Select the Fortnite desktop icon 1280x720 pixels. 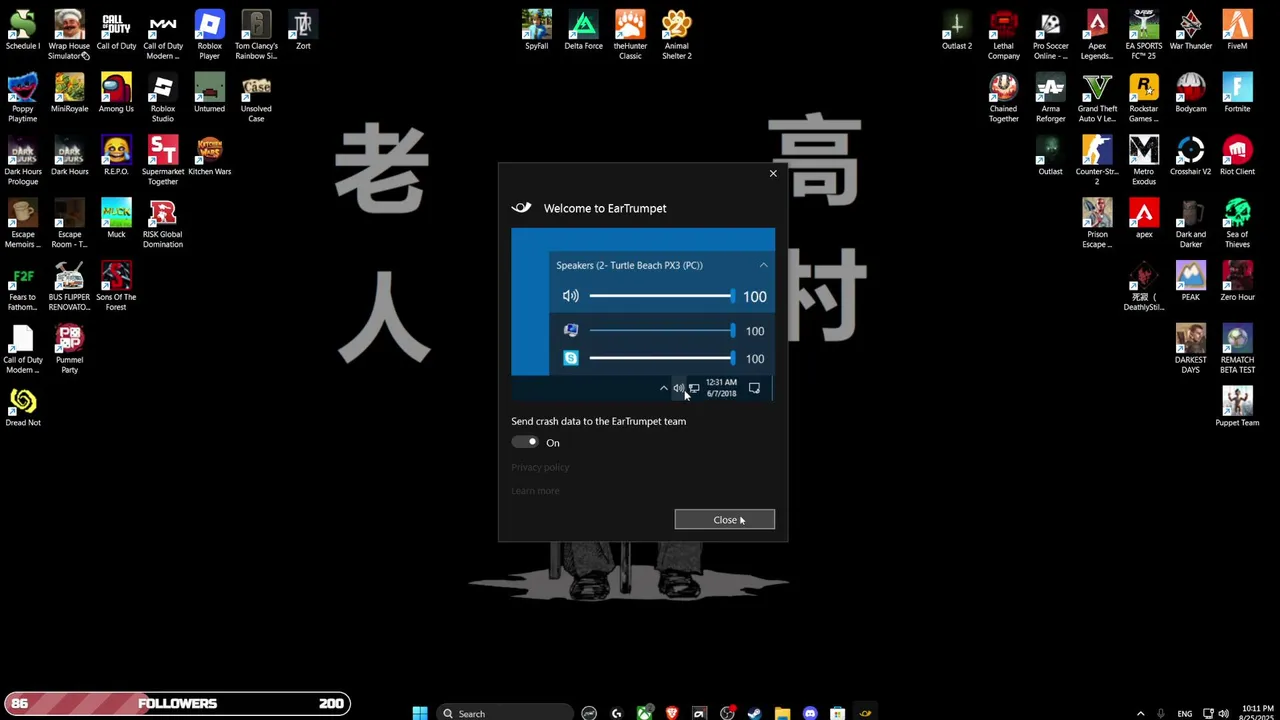1237,93
